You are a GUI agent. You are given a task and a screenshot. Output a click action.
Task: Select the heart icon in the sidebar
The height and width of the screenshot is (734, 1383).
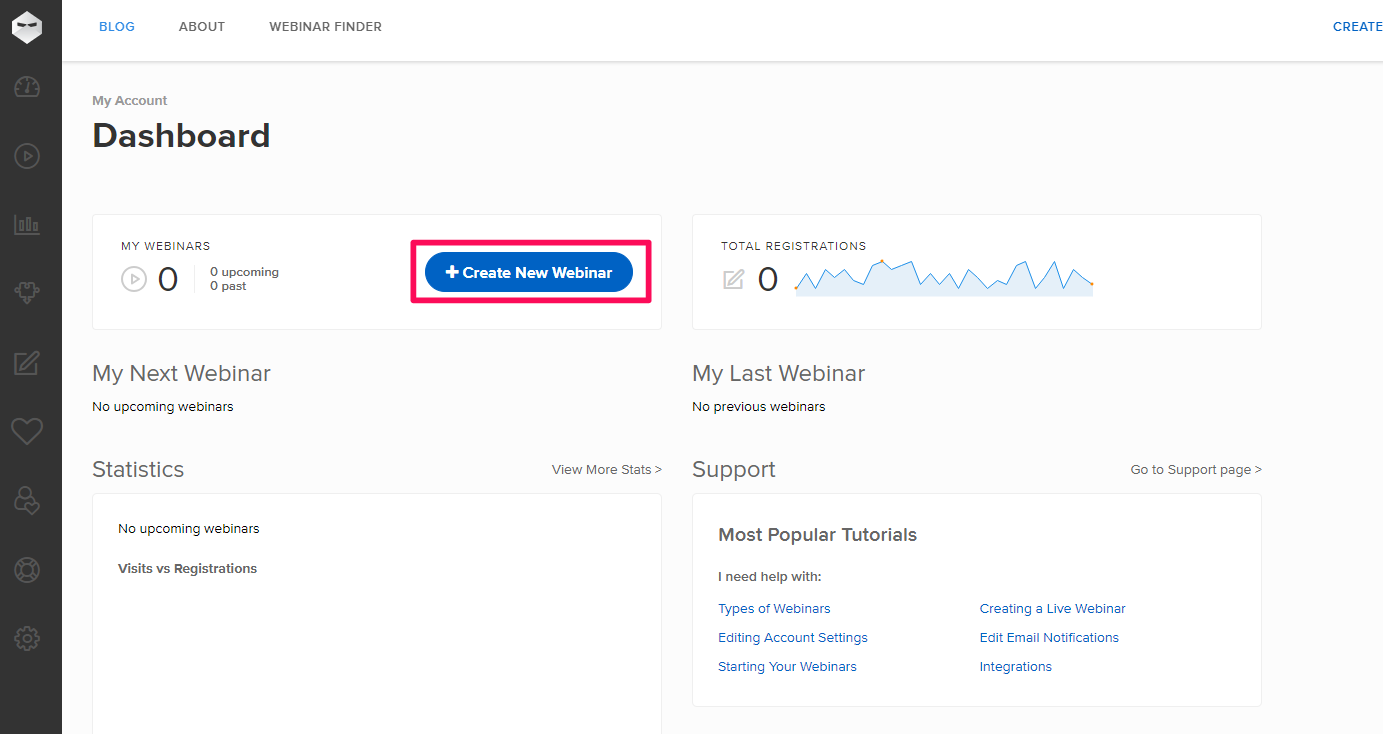26,431
